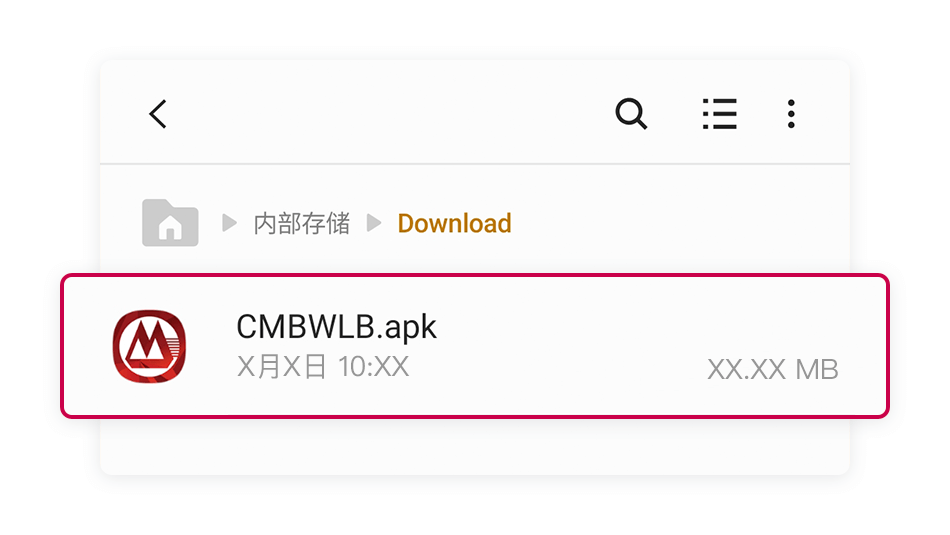Viewport: 950px width, 535px height.
Task: Go back using the left arrow icon
Action: (158, 114)
